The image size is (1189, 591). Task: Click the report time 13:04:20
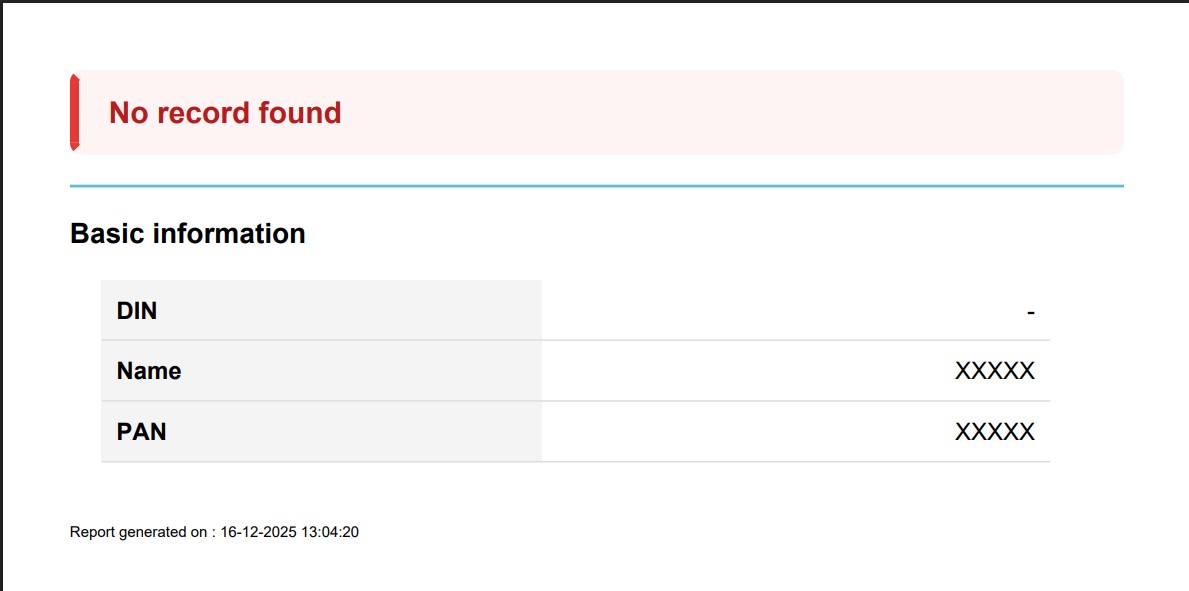coord(330,533)
